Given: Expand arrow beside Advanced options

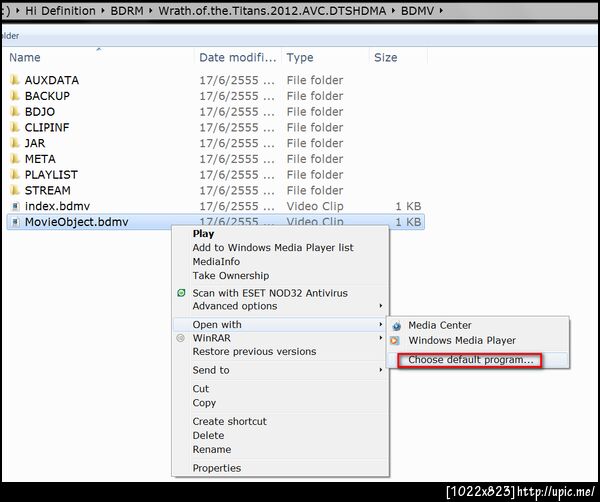Looking at the screenshot, I should (380, 306).
